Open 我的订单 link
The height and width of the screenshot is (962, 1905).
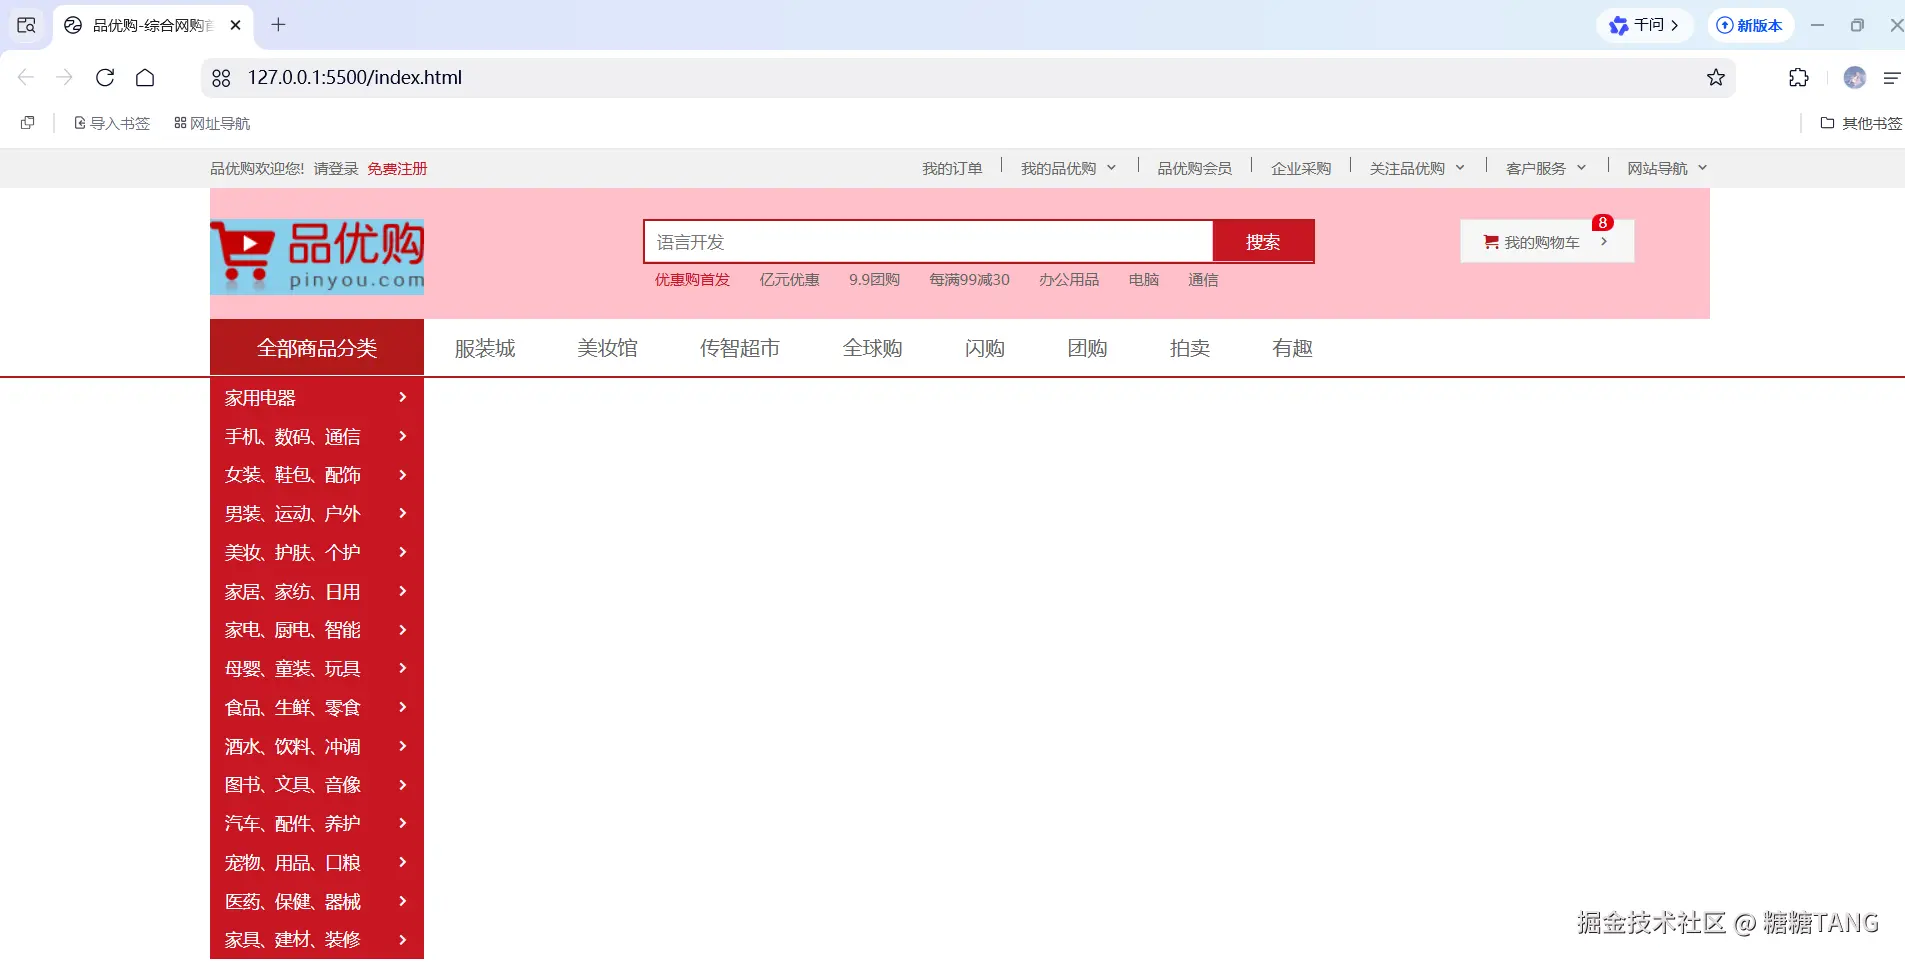coord(952,169)
